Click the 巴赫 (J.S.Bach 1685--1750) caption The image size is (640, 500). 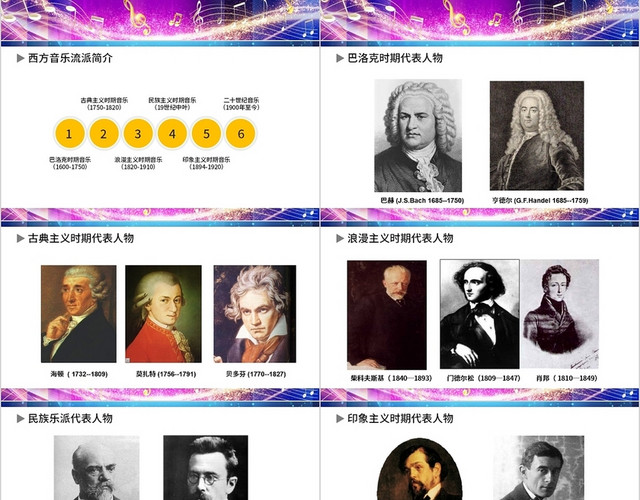tap(422, 200)
